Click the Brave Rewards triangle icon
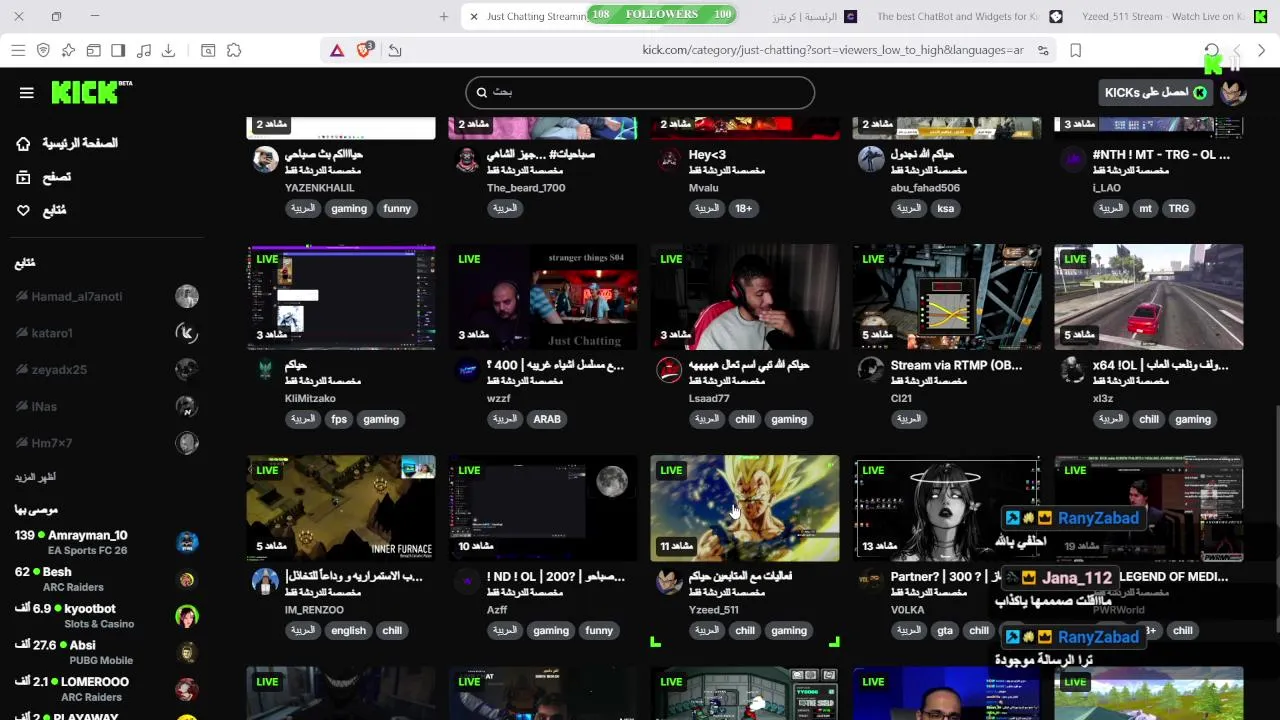 [x=337, y=50]
